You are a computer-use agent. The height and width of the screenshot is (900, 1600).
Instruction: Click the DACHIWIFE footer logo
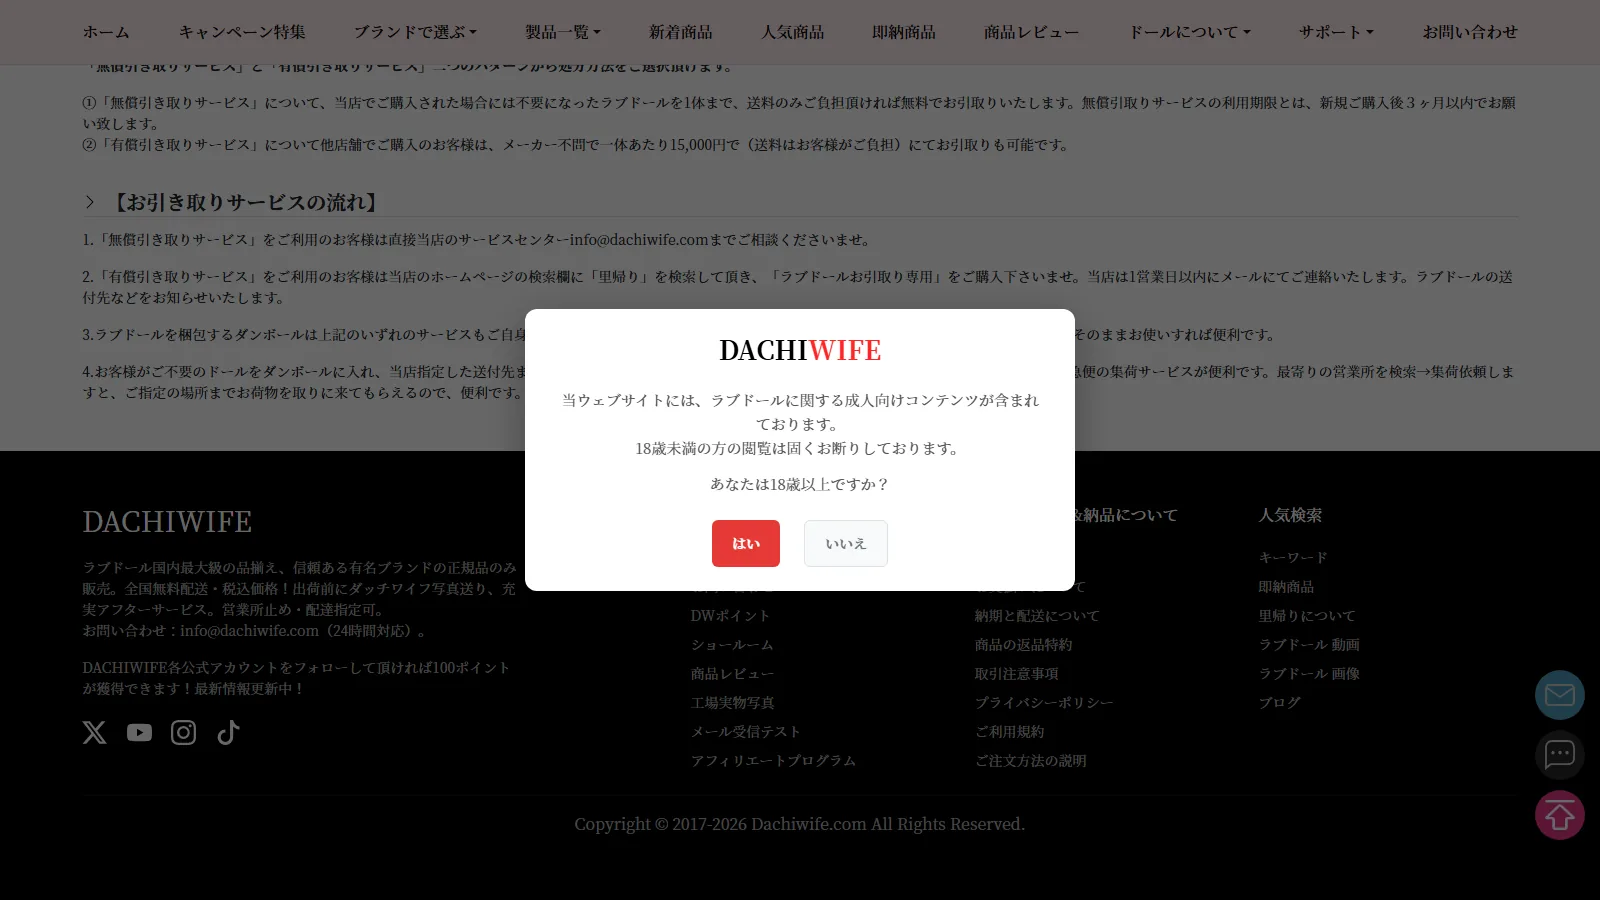[x=167, y=522]
